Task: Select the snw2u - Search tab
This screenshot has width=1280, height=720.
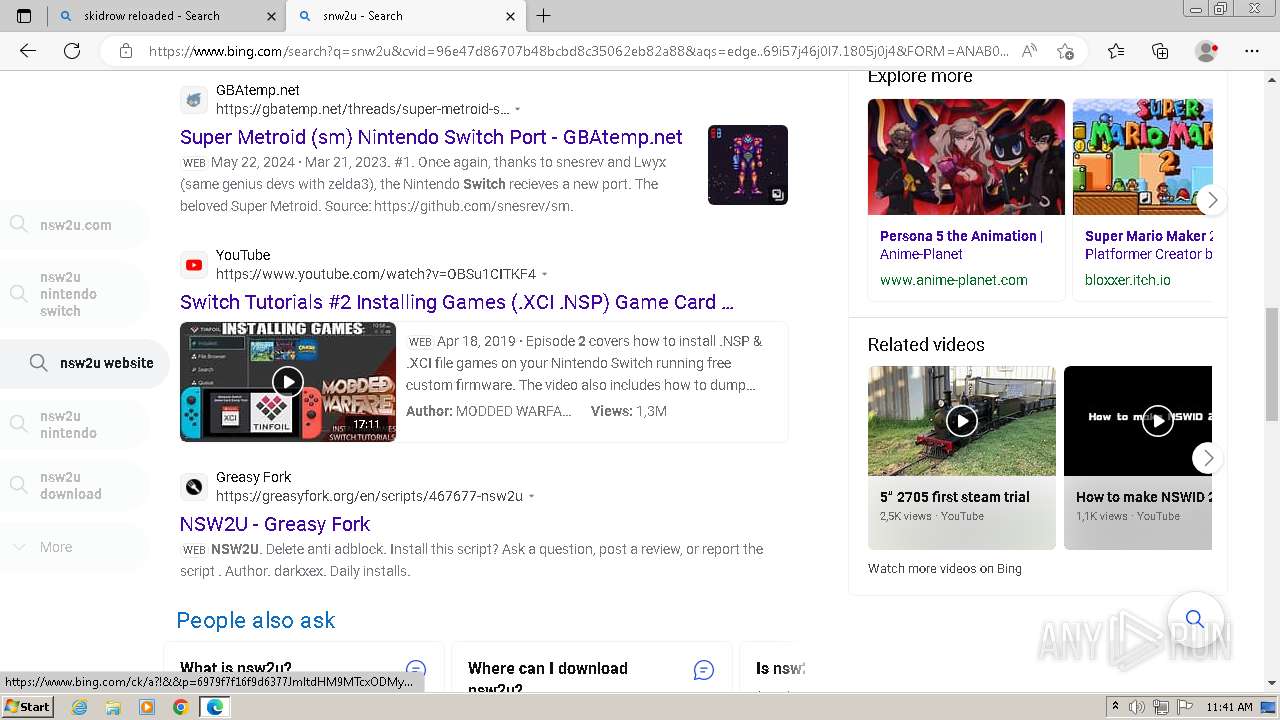Action: point(406,16)
